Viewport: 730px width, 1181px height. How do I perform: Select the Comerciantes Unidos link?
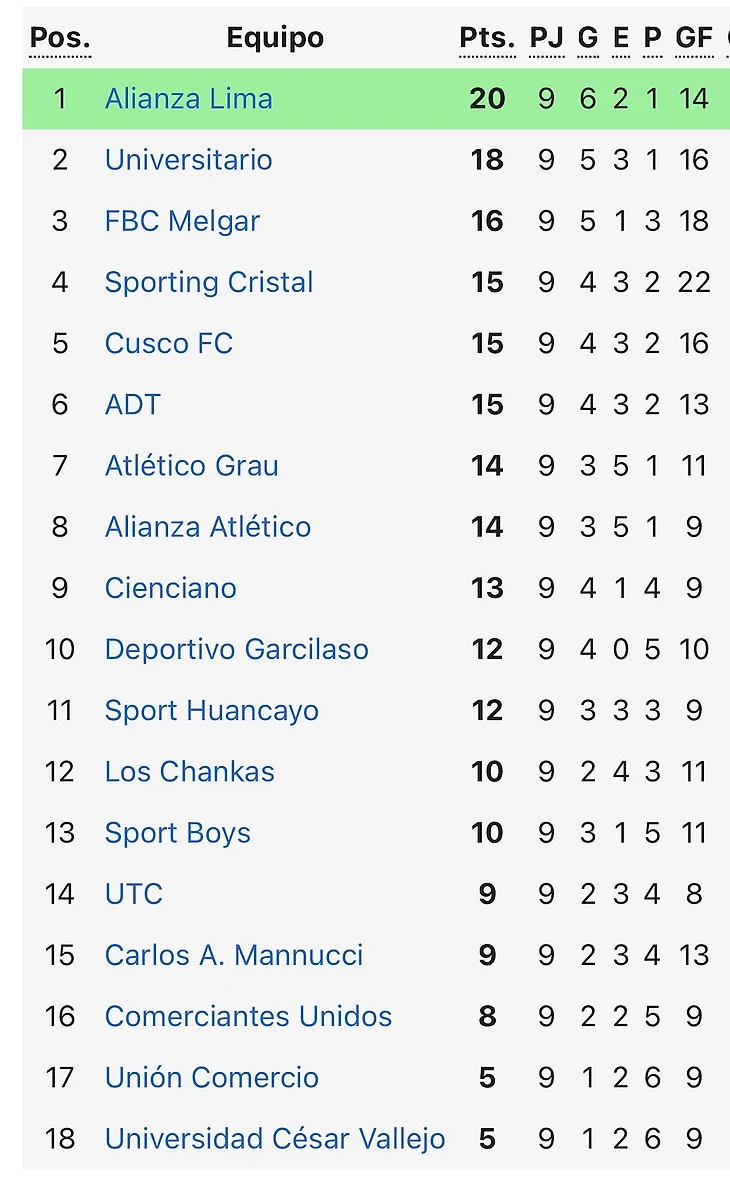[x=248, y=1017]
